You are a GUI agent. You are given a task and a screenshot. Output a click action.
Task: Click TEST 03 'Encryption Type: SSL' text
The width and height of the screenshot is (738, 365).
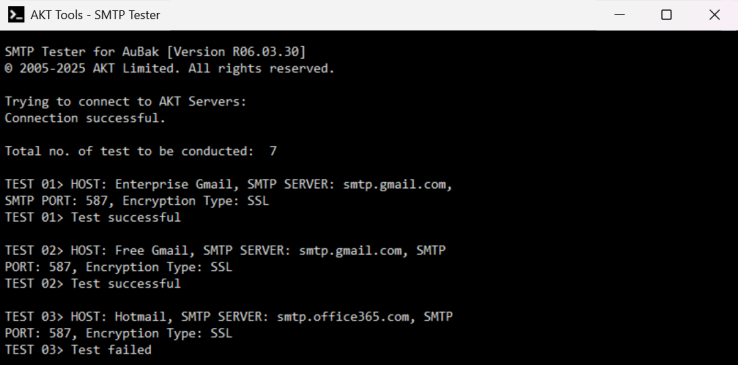[x=159, y=333]
